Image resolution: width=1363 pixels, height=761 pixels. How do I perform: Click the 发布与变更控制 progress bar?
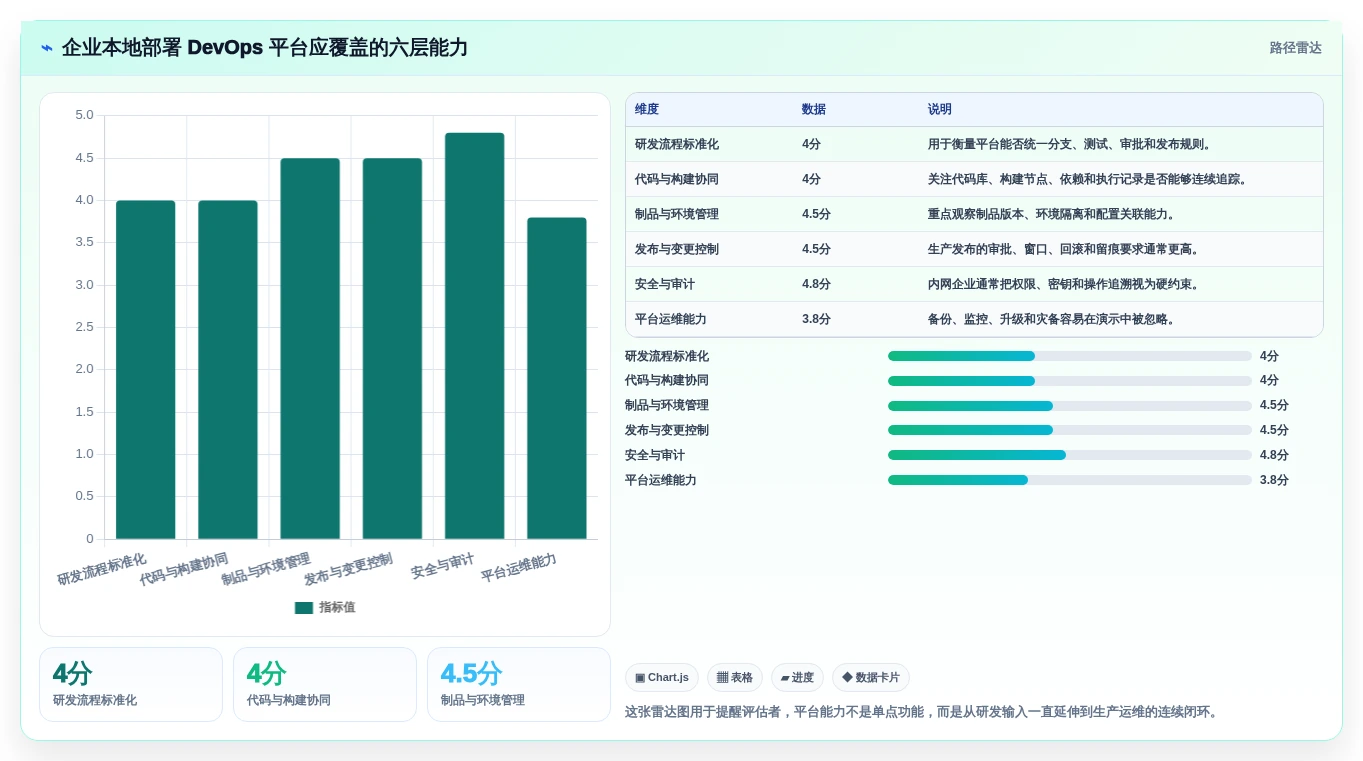click(x=1070, y=430)
